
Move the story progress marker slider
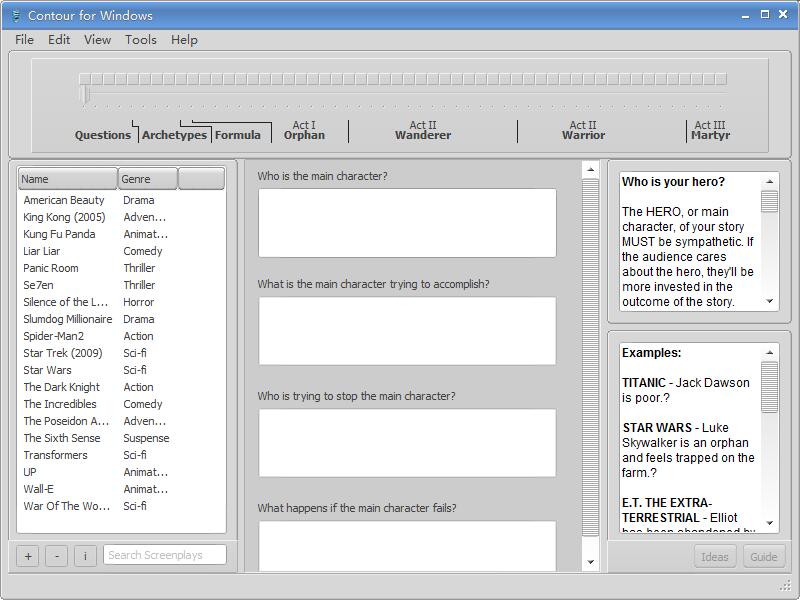(x=86, y=90)
